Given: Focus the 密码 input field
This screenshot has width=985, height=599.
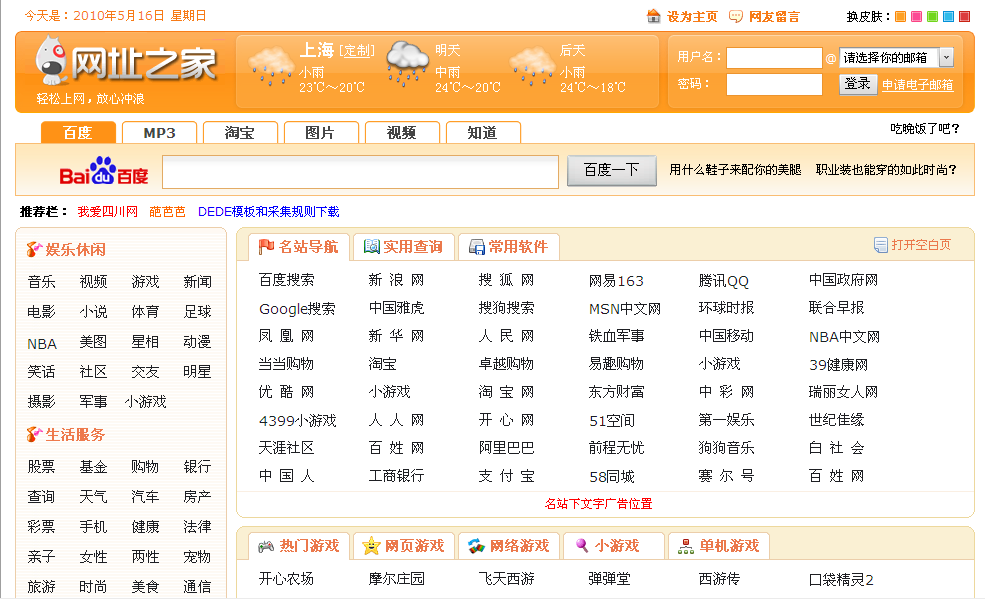Looking at the screenshot, I should click(x=774, y=84).
